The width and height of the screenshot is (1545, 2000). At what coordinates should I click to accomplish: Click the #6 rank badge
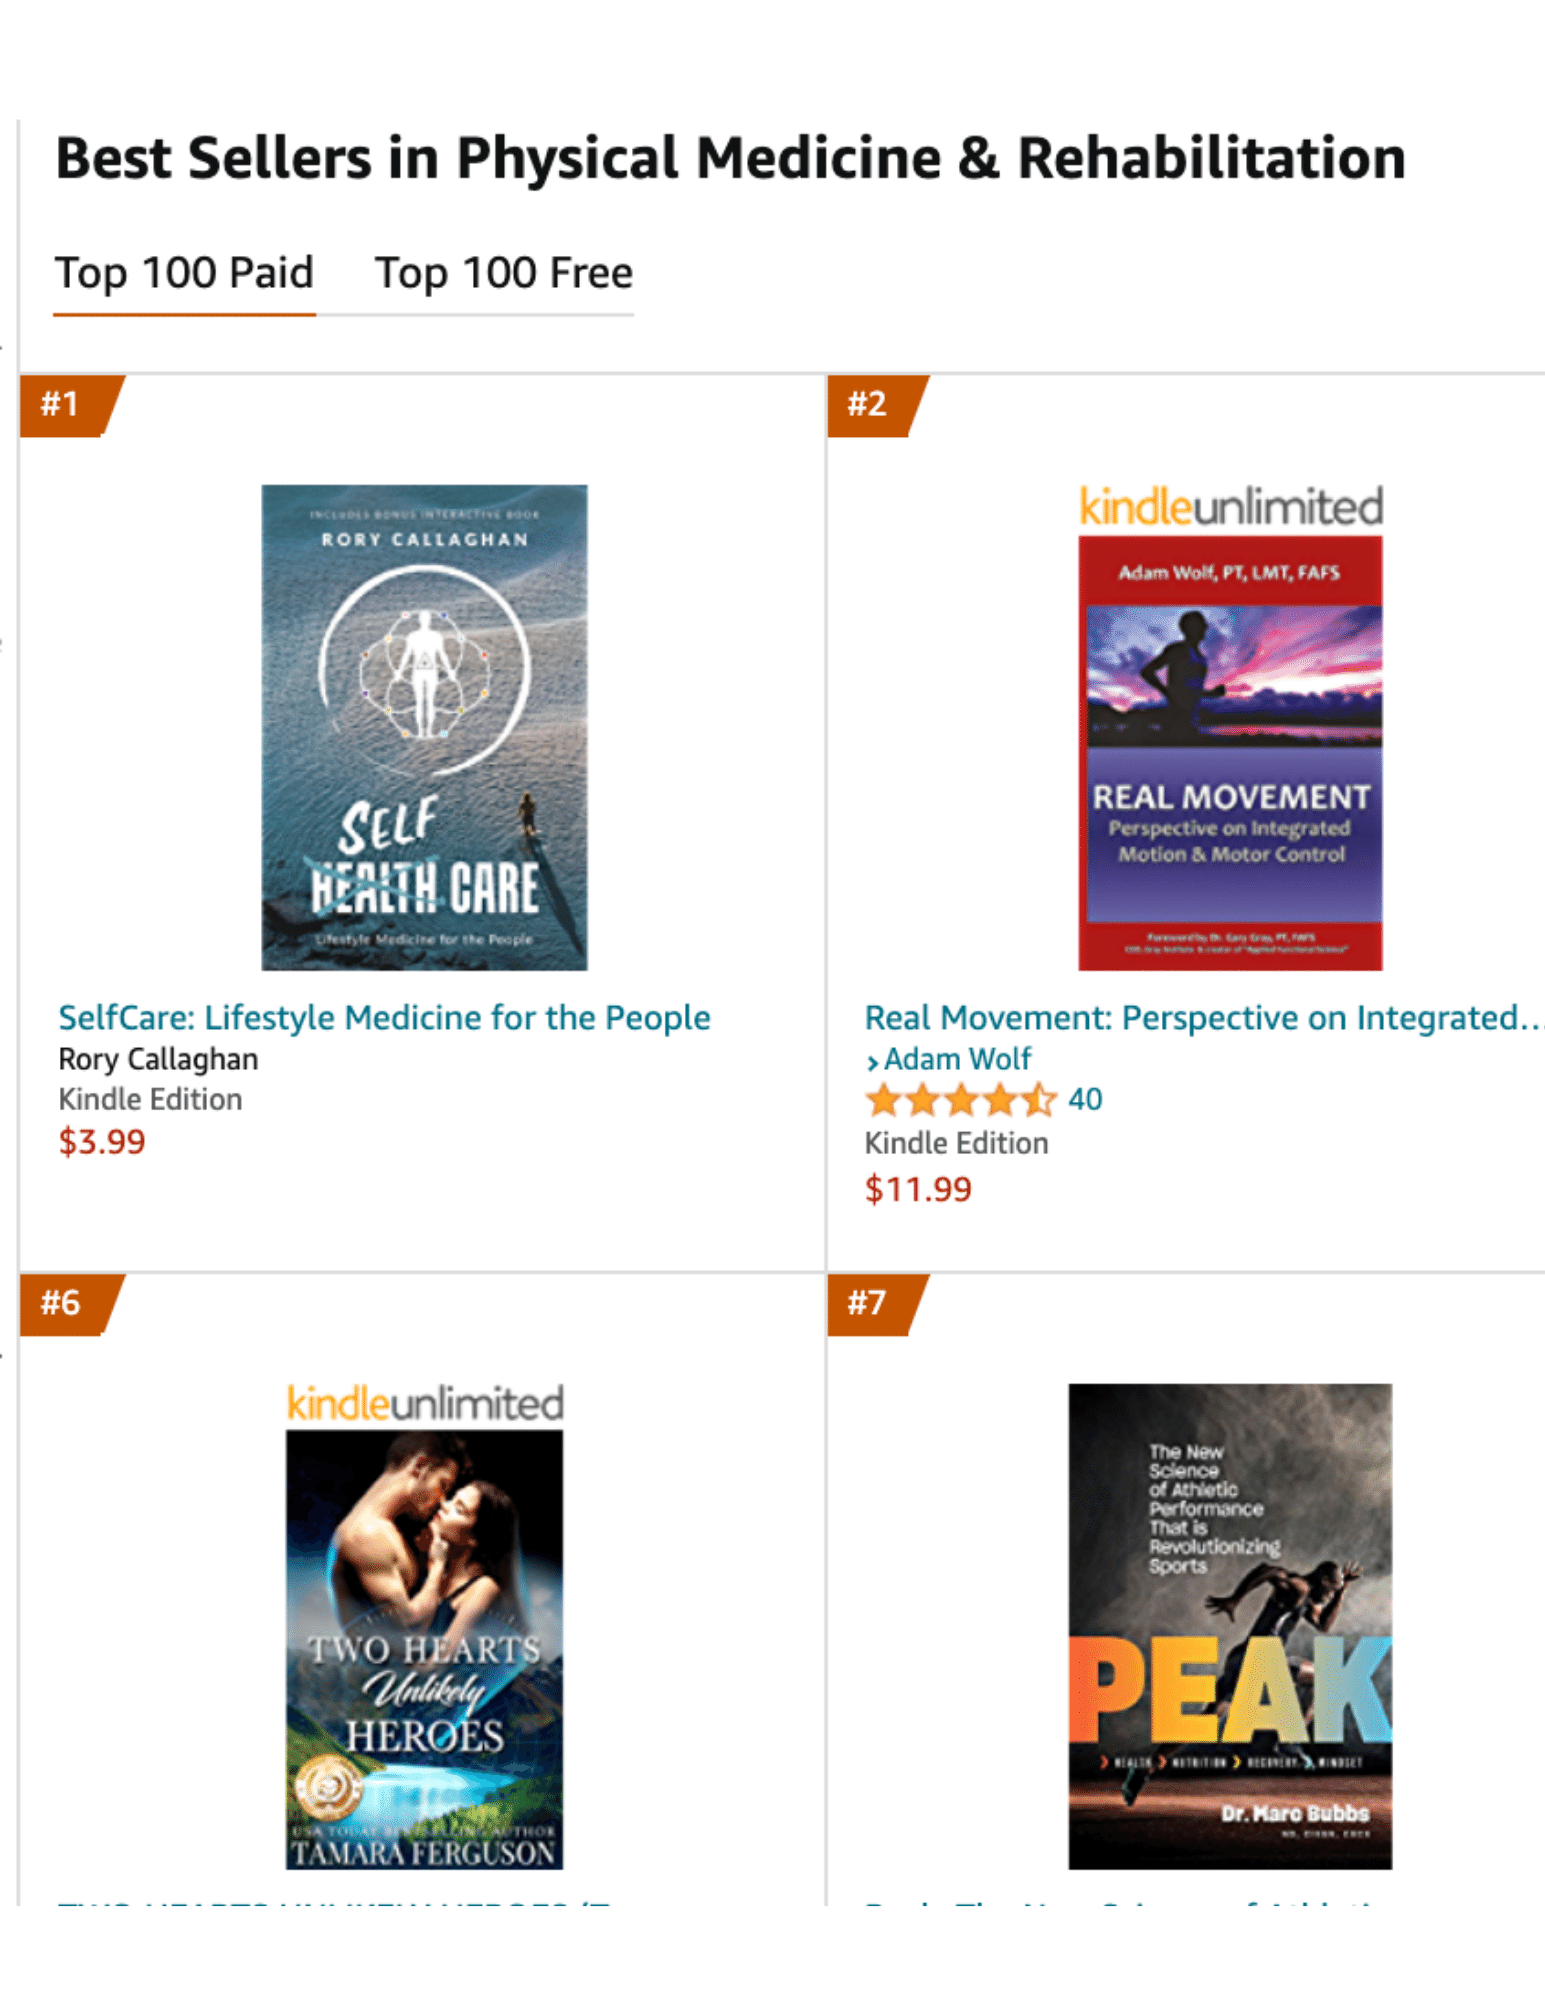tap(71, 1304)
